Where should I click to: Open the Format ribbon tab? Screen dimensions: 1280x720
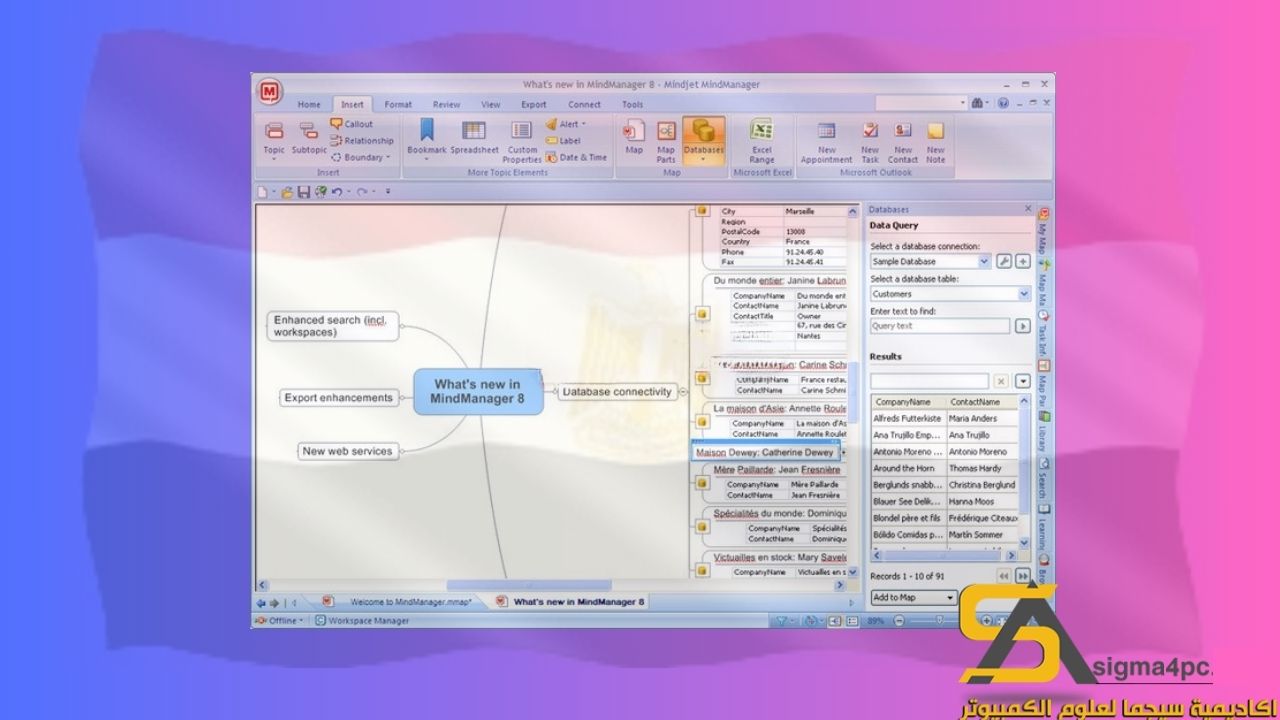[398, 104]
